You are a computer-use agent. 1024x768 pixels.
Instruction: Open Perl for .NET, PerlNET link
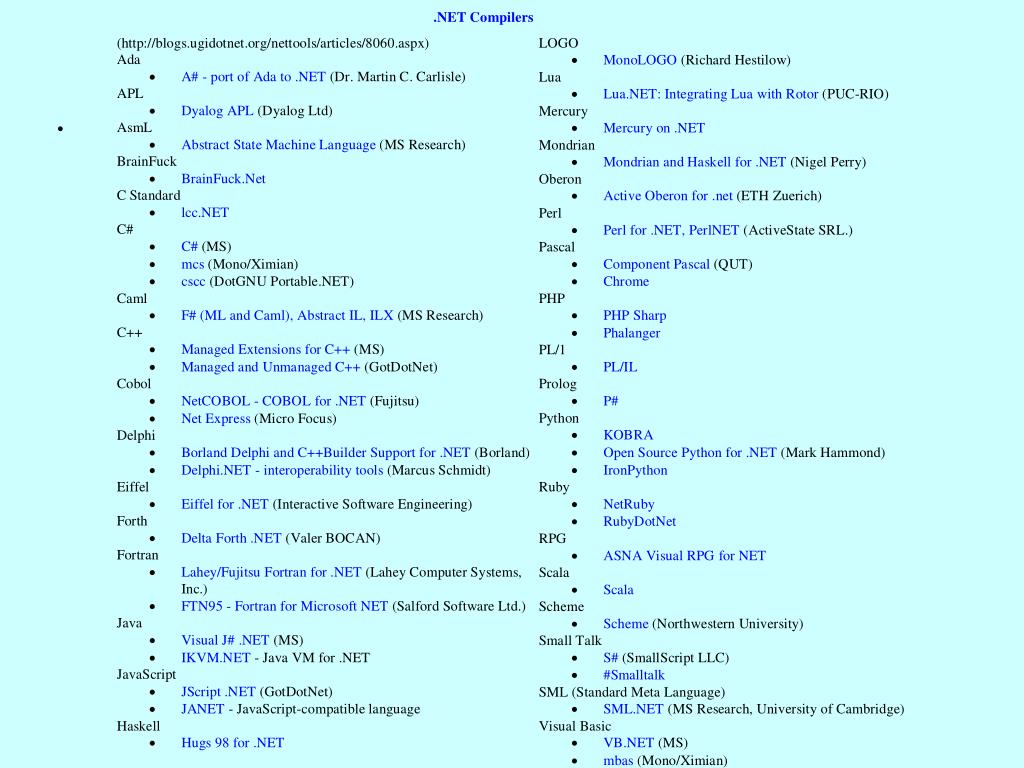671,230
